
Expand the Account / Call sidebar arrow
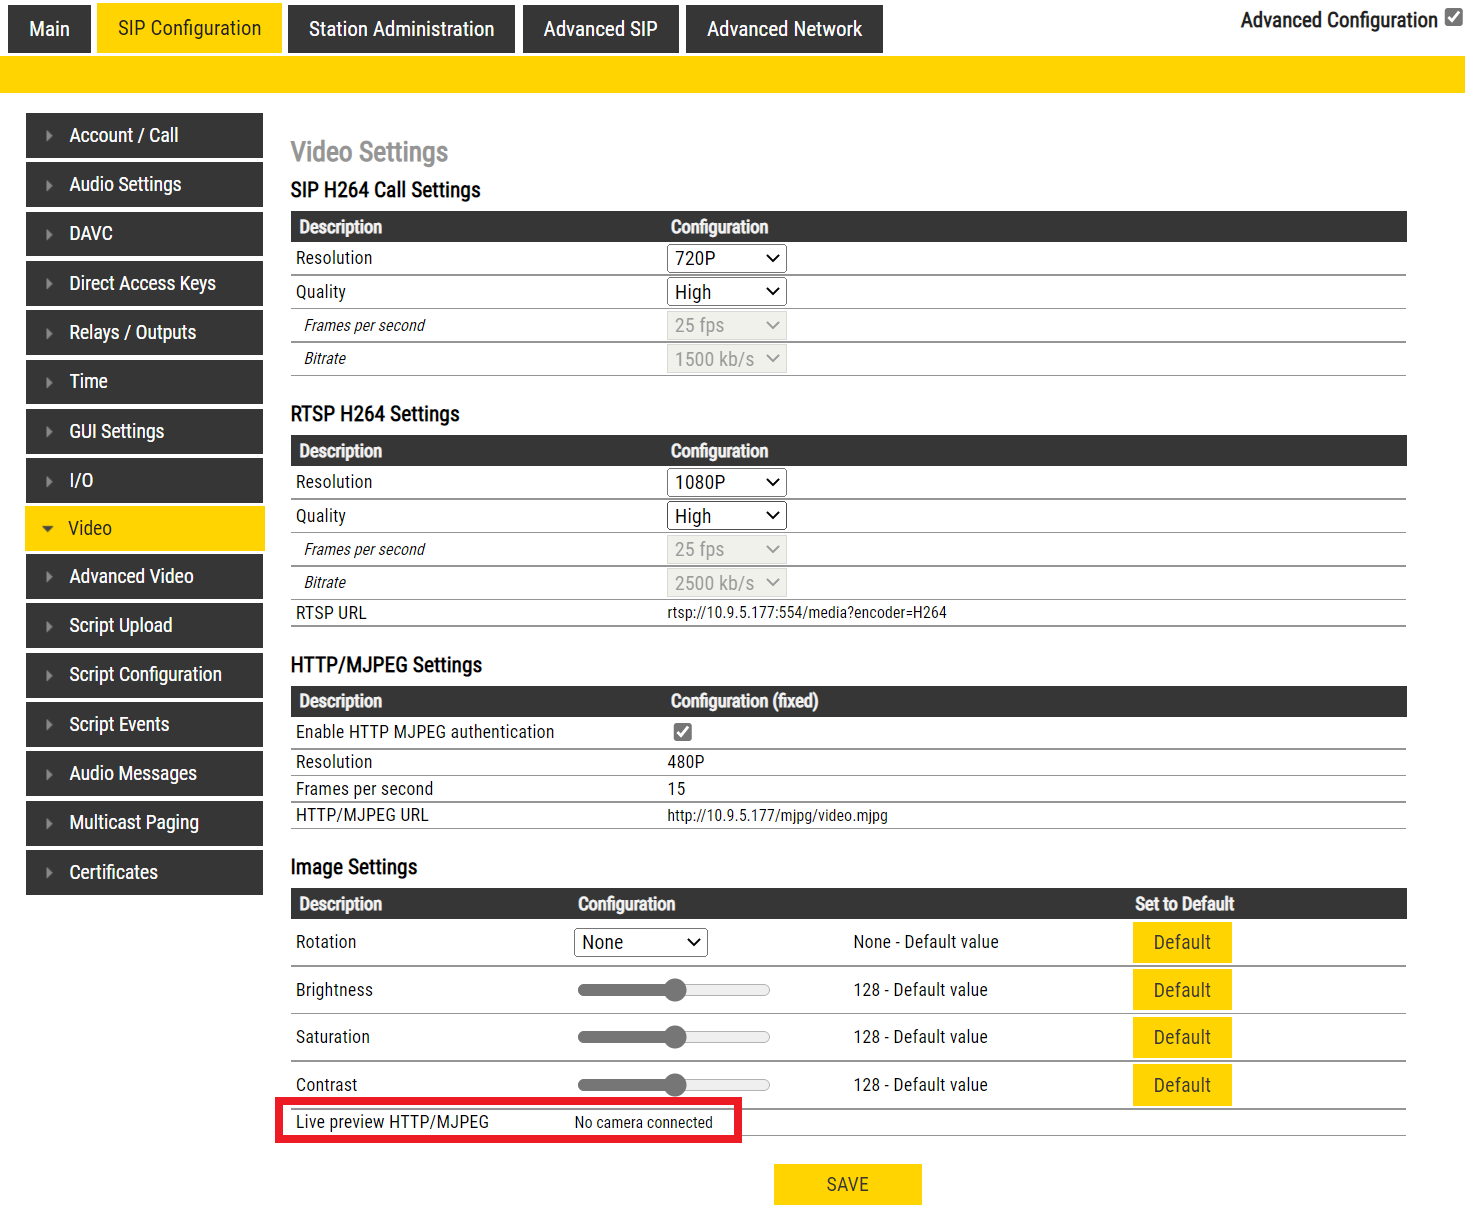pyautogui.click(x=49, y=136)
